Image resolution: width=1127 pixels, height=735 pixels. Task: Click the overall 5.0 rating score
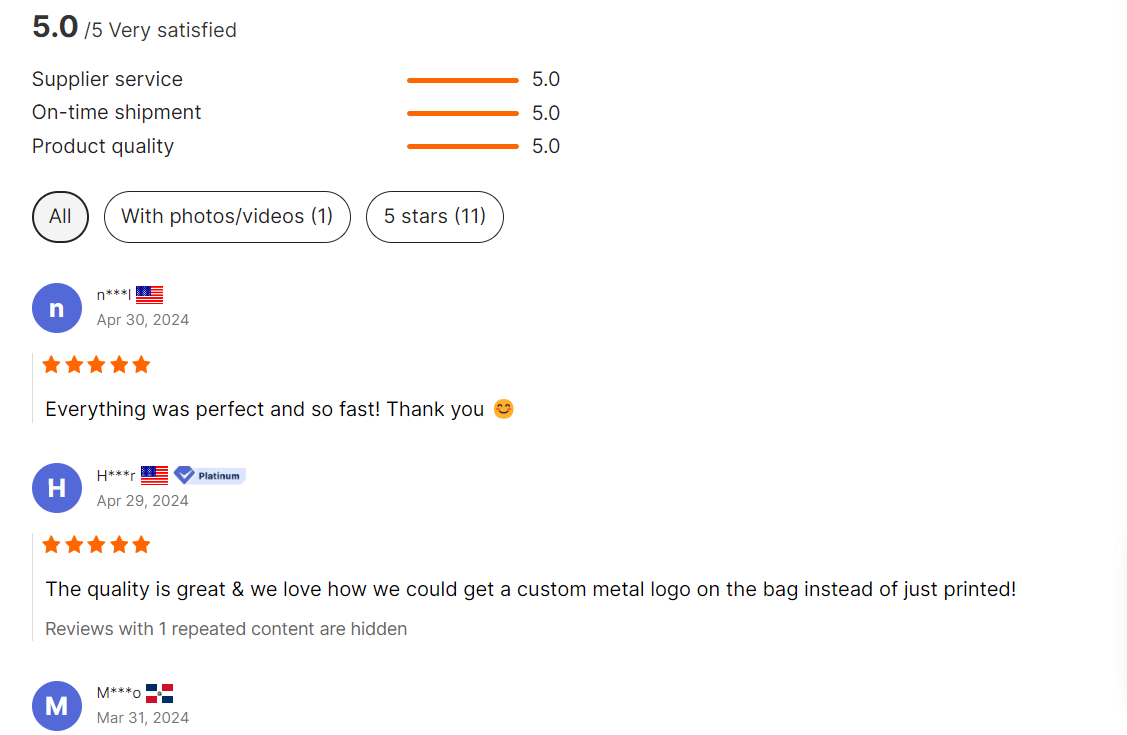55,27
